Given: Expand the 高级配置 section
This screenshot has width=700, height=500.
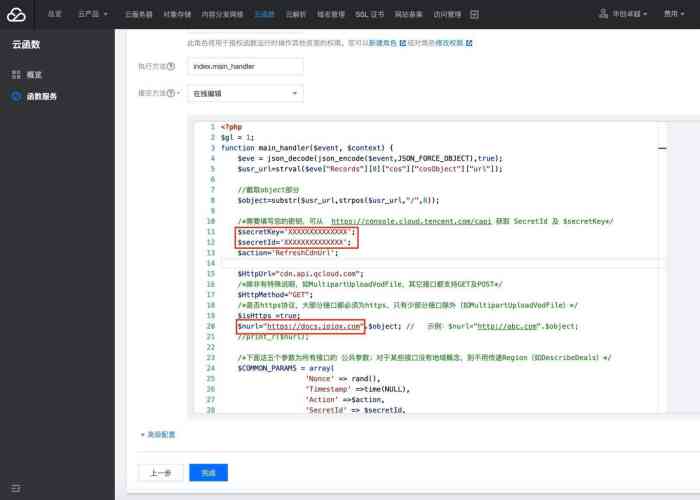Looking at the screenshot, I should coord(158,434).
